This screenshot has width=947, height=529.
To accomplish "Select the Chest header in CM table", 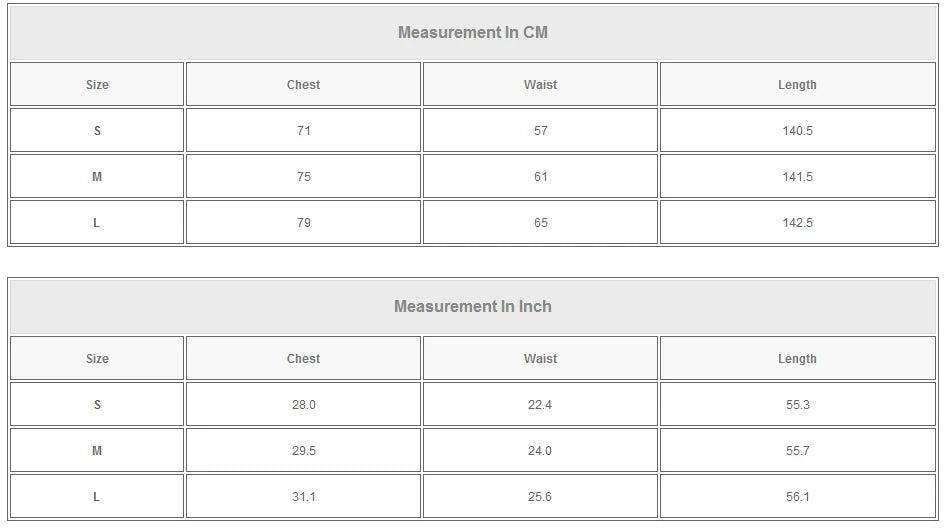I will click(x=303, y=85).
